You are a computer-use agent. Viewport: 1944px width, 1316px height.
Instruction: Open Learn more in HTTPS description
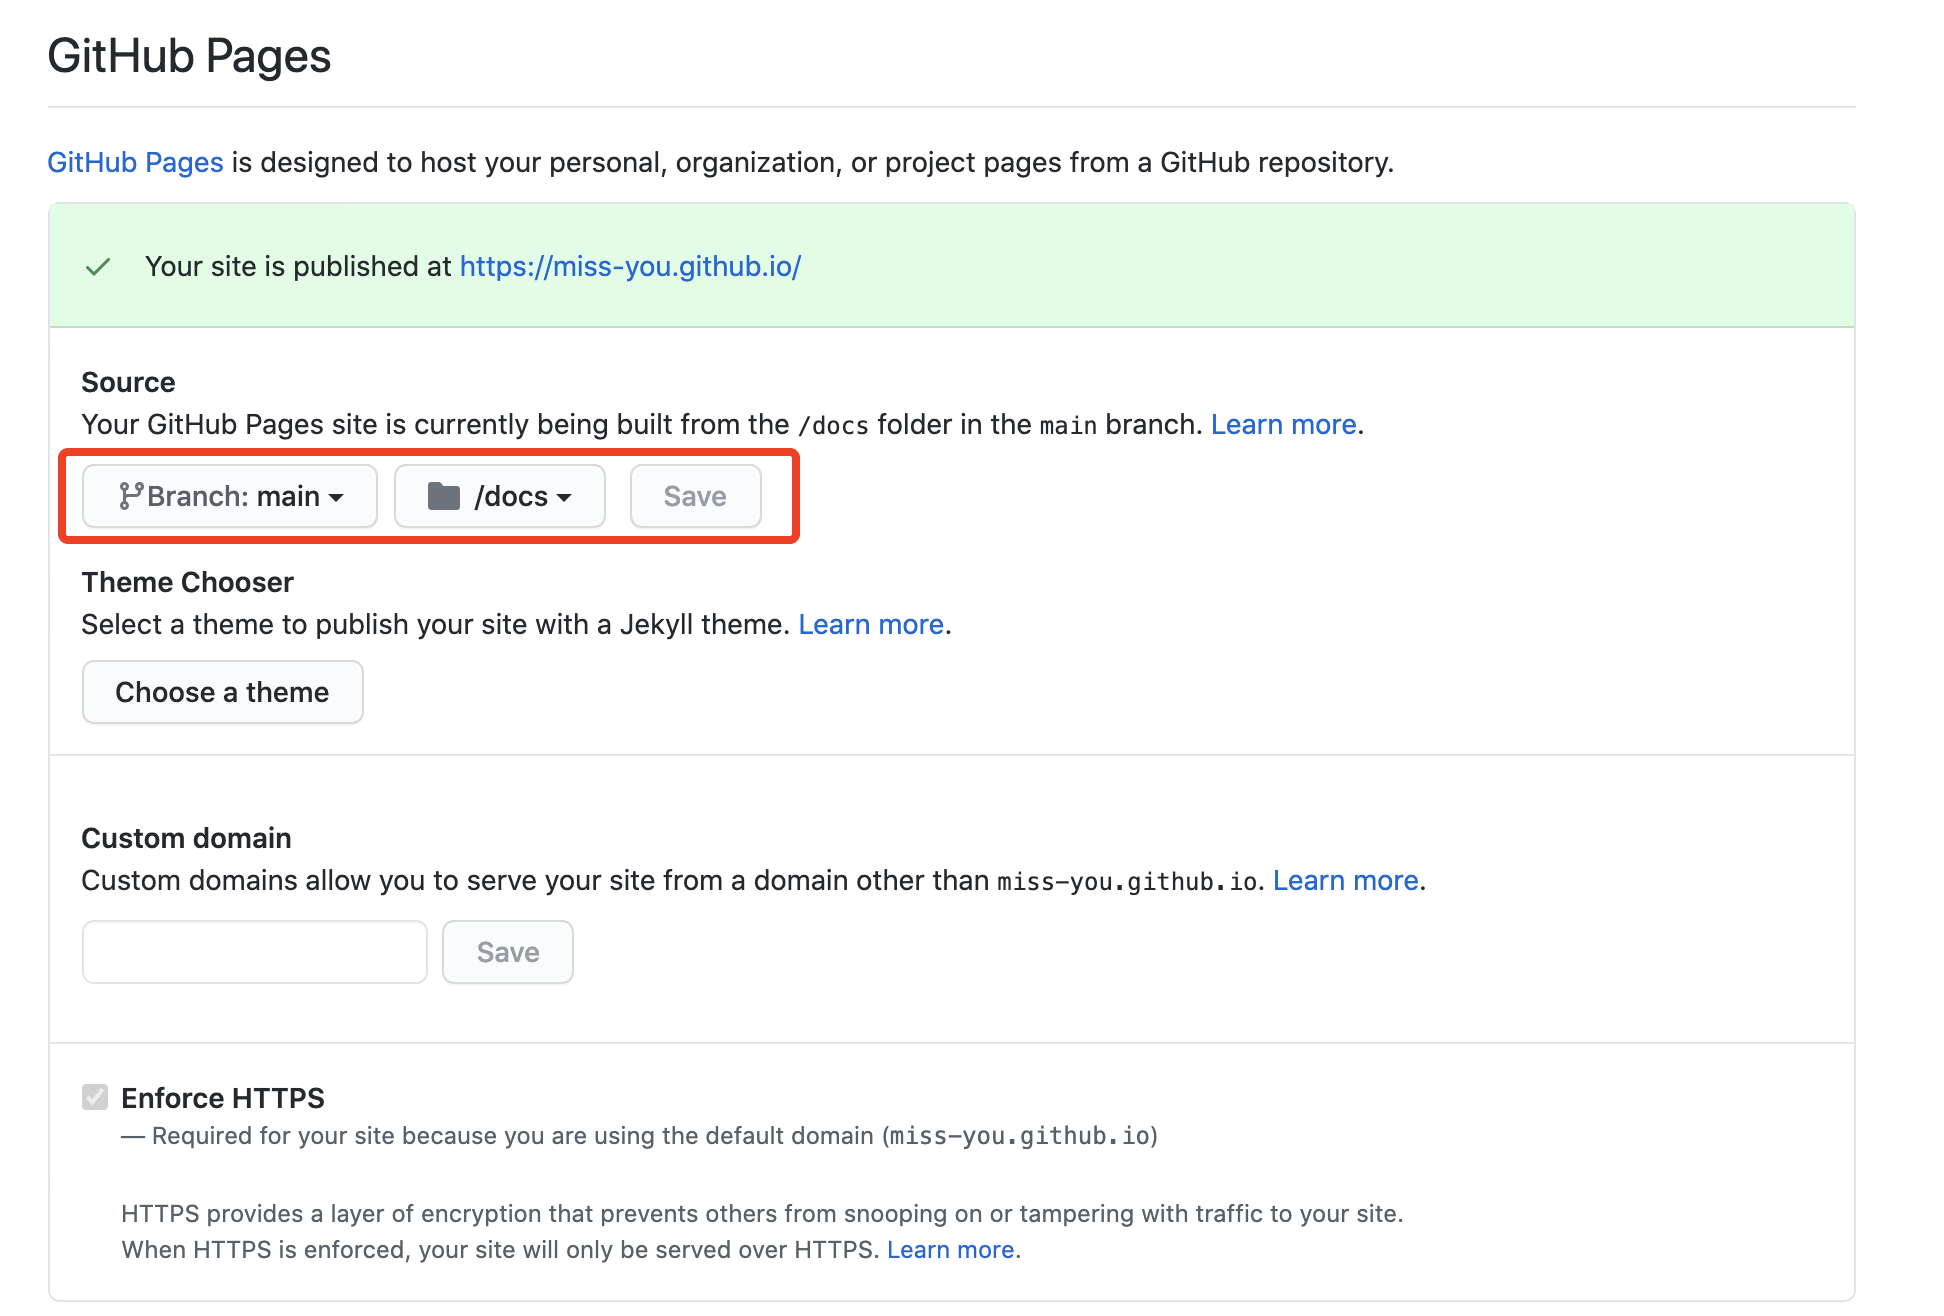pyautogui.click(x=950, y=1249)
